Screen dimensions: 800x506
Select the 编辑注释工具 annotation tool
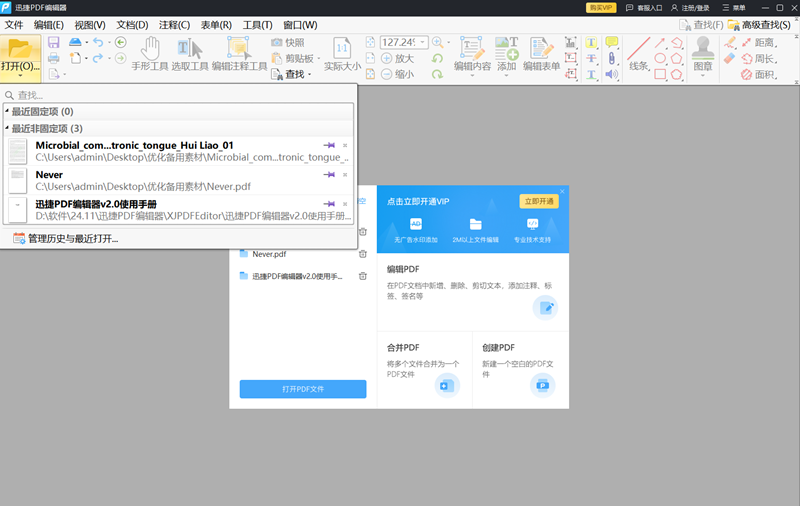pos(239,54)
